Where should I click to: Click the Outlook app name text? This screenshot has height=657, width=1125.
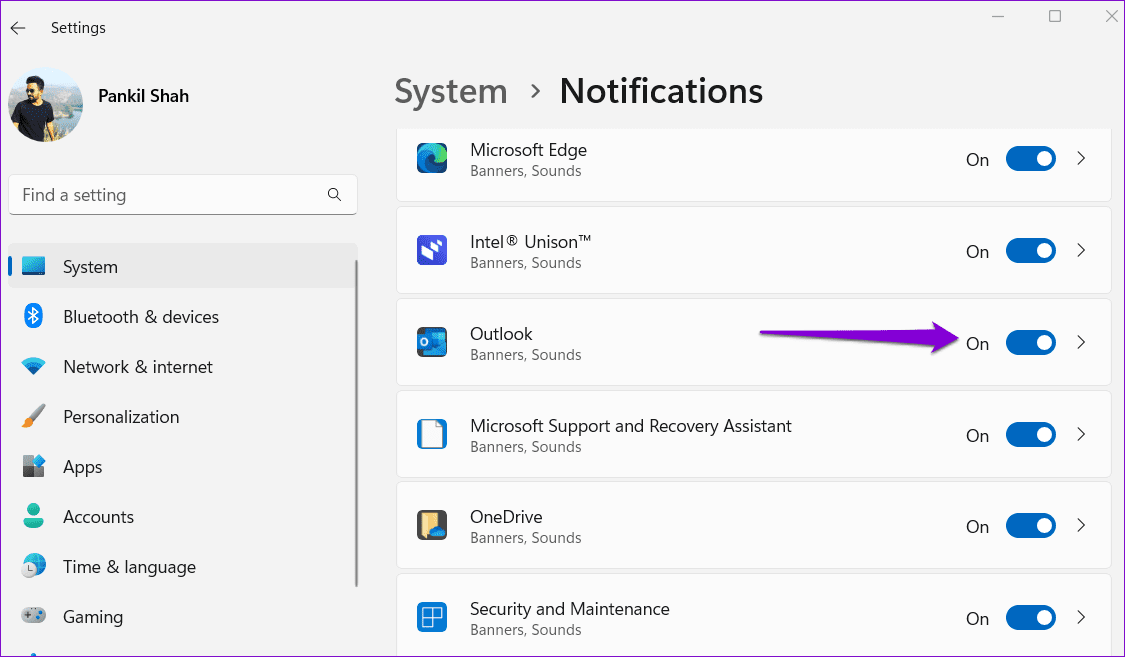[501, 334]
